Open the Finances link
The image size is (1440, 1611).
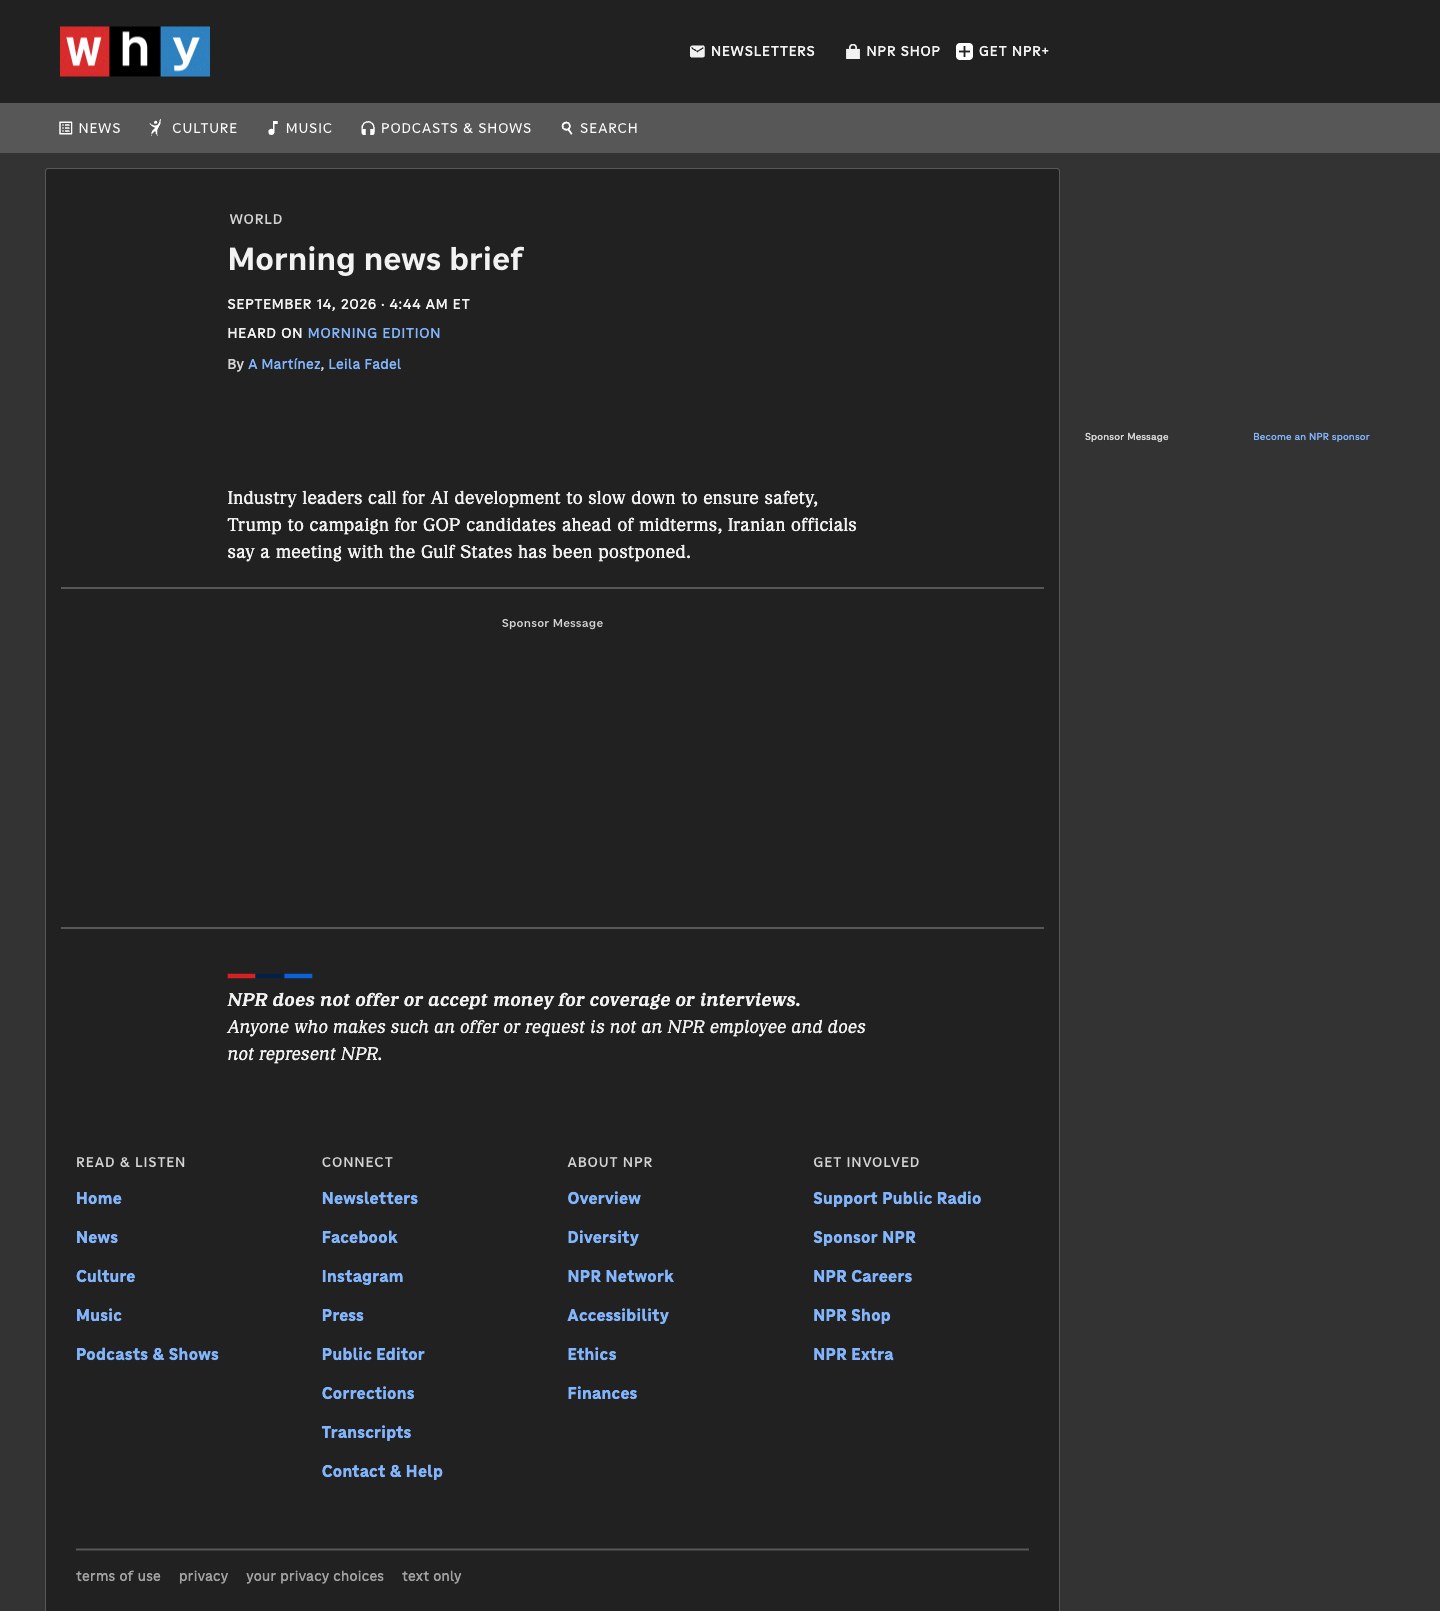pos(602,1393)
